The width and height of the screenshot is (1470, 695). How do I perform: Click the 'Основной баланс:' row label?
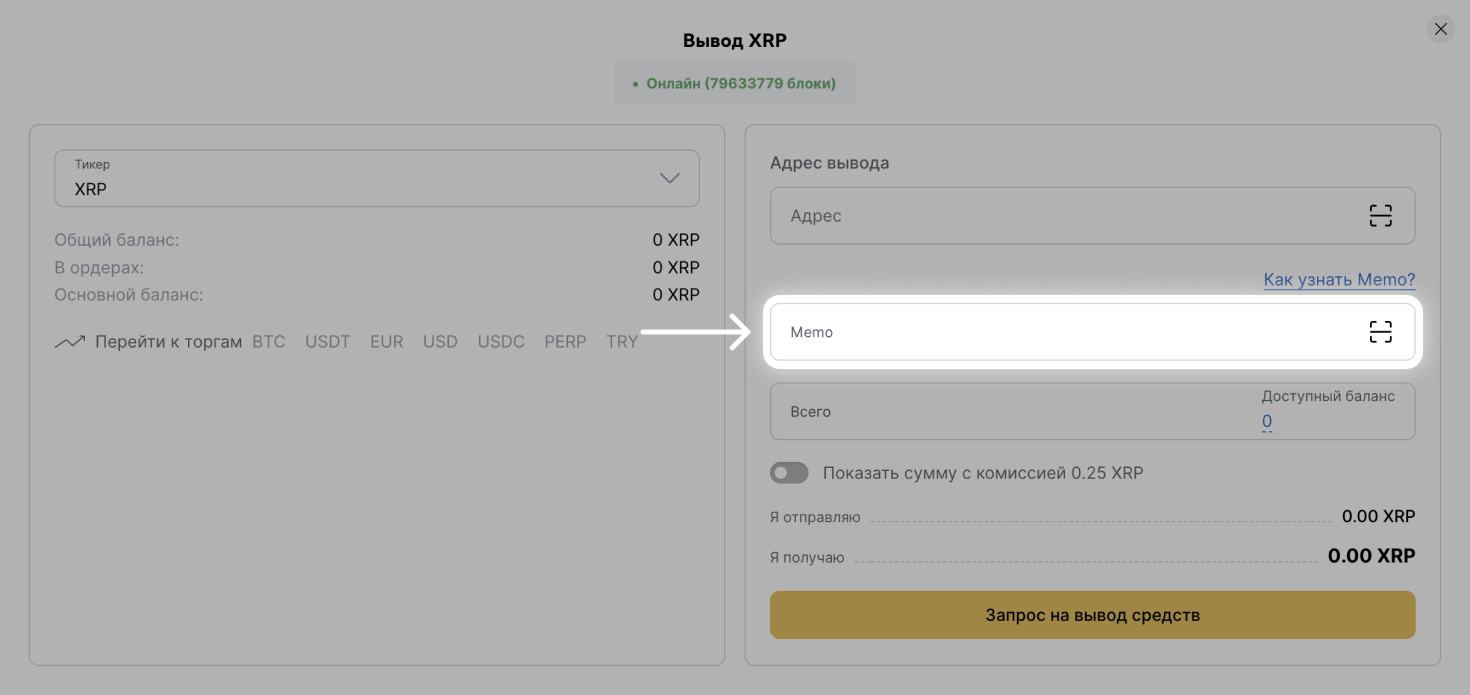pos(129,295)
